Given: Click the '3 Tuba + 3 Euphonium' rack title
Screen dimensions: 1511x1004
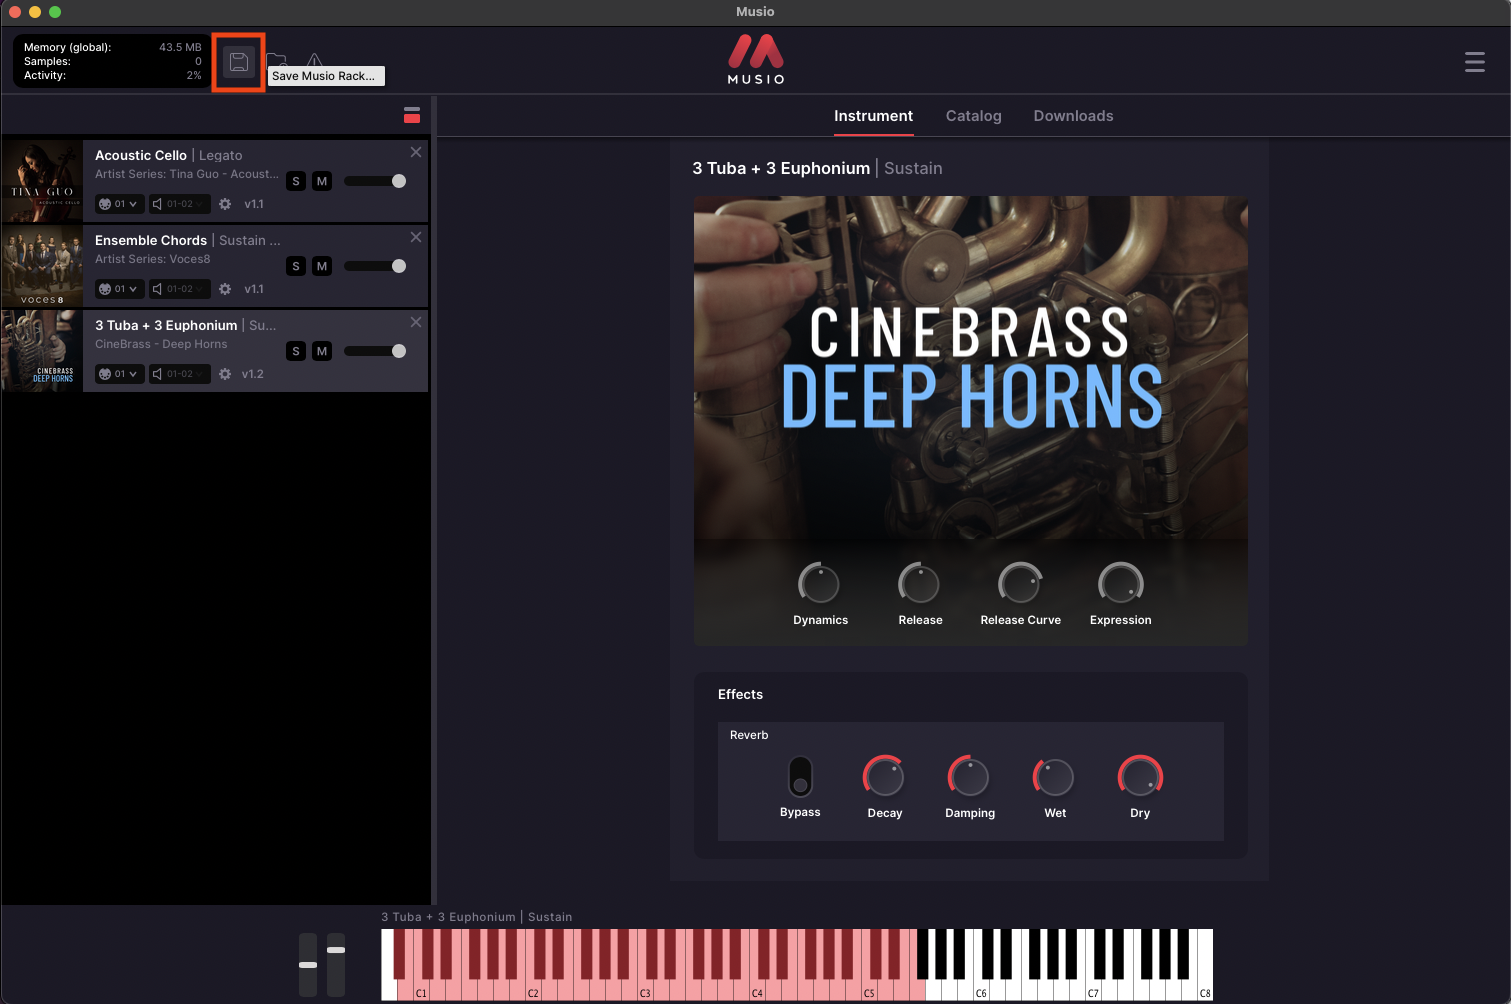Looking at the screenshot, I should [x=166, y=325].
